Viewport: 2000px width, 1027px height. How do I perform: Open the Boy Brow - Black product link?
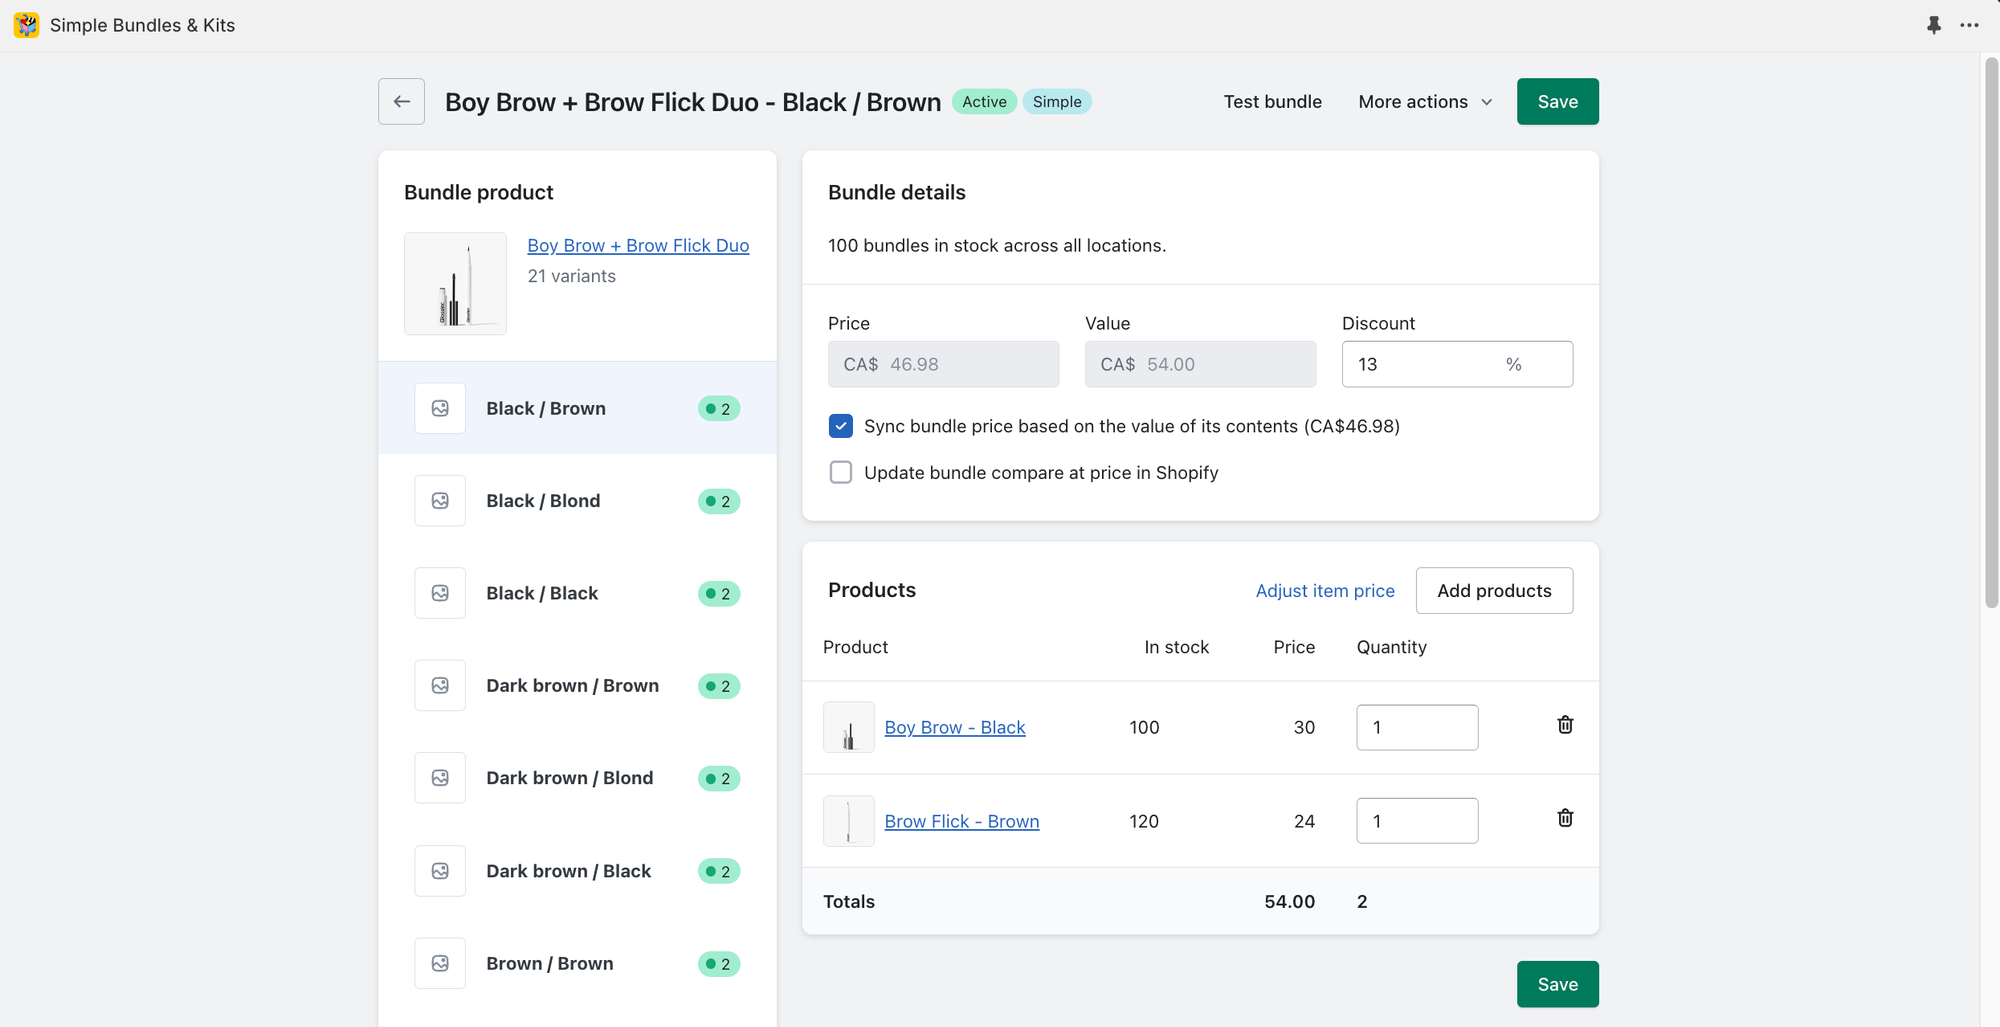(x=955, y=727)
